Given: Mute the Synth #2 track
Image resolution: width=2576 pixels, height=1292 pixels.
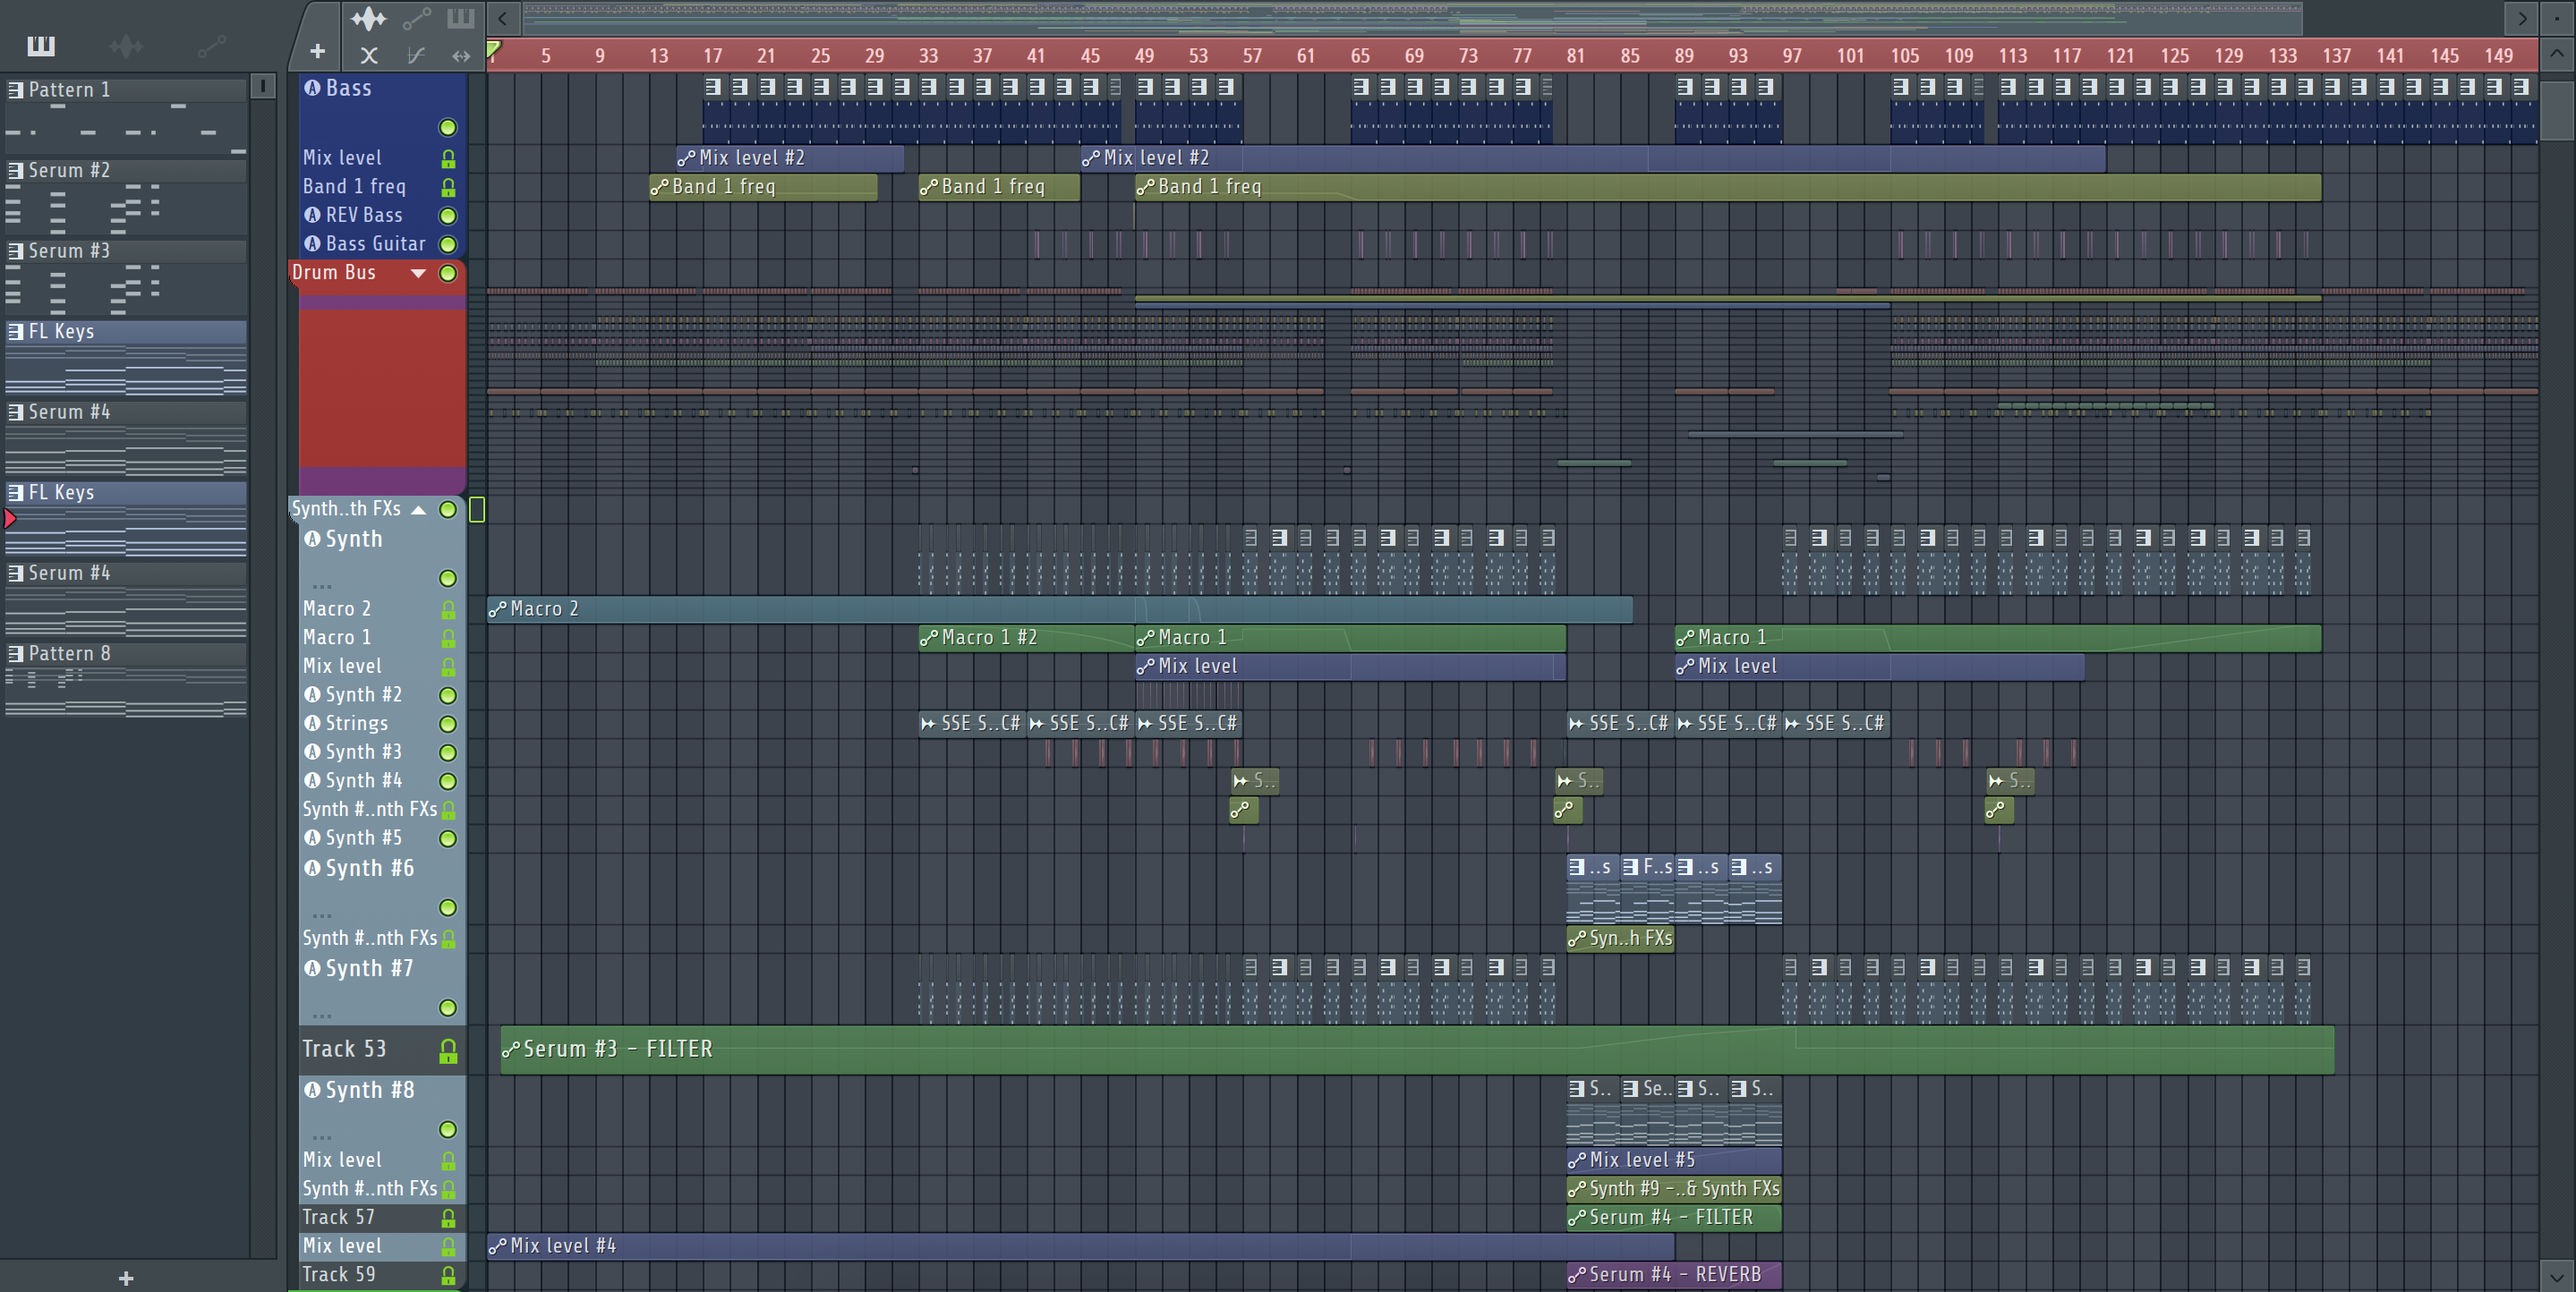Looking at the screenshot, I should [448, 696].
